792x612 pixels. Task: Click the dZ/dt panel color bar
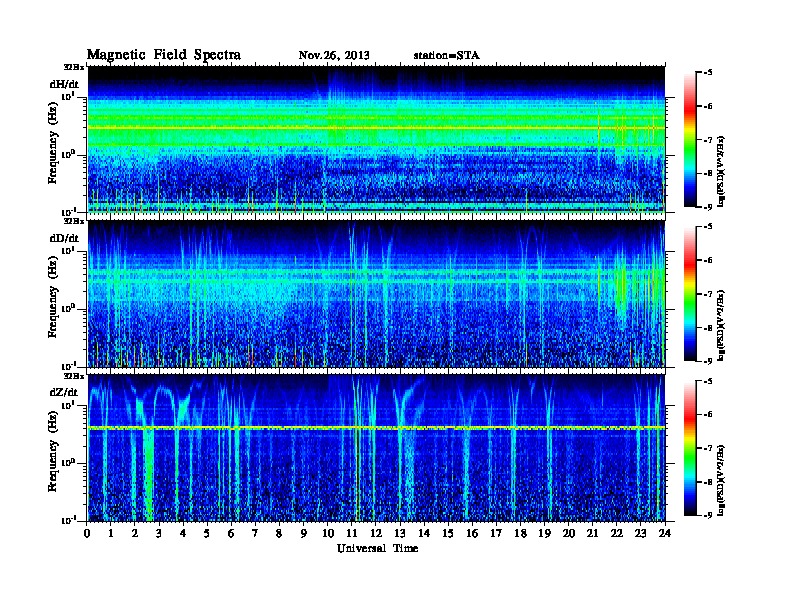(x=690, y=448)
